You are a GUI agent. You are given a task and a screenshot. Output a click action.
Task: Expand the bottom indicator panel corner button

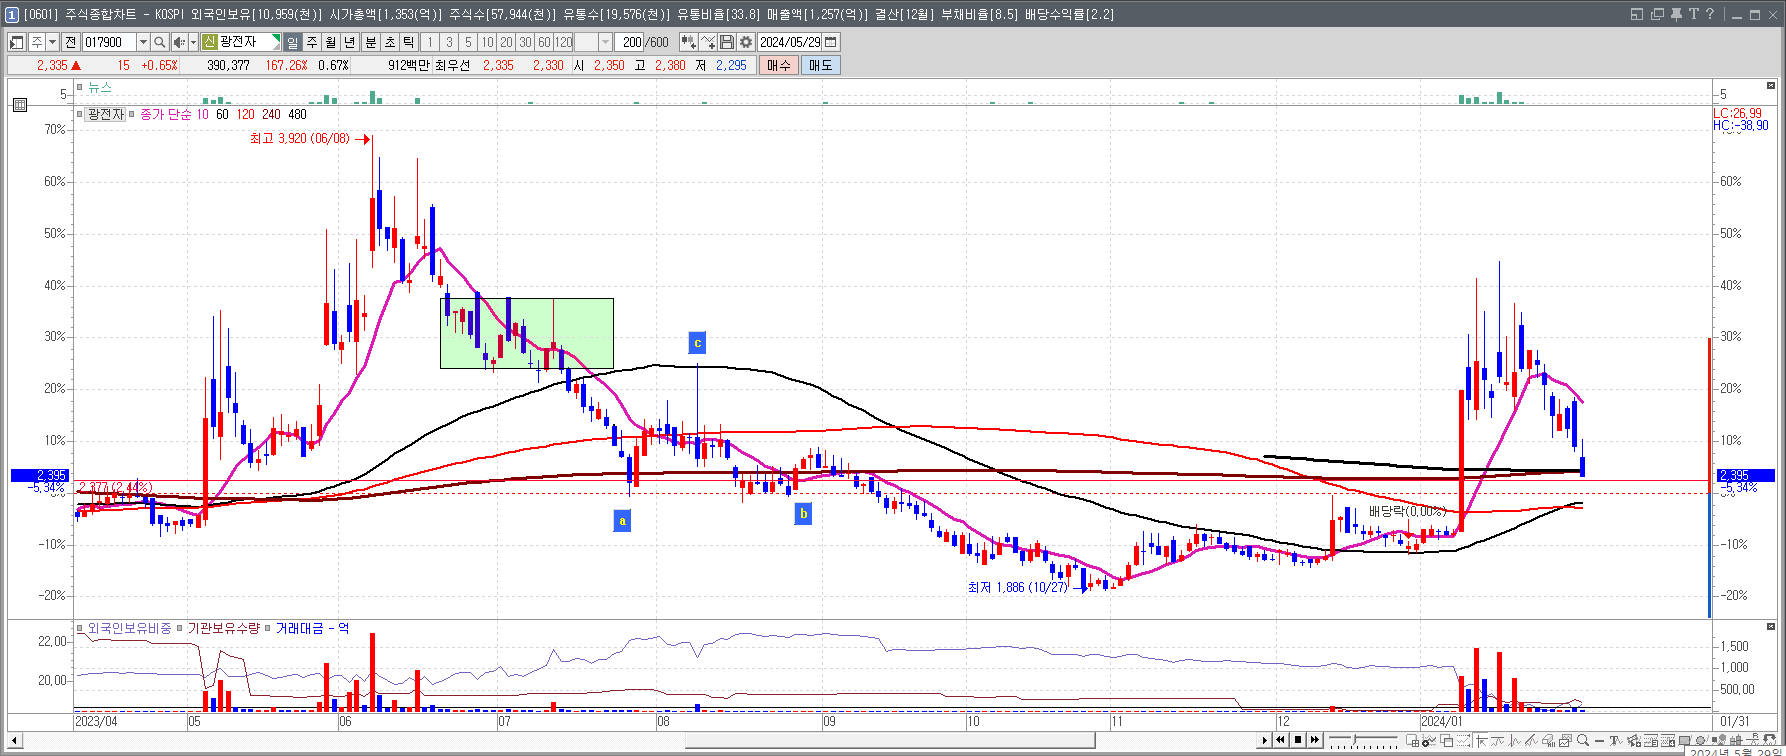coord(1770,627)
